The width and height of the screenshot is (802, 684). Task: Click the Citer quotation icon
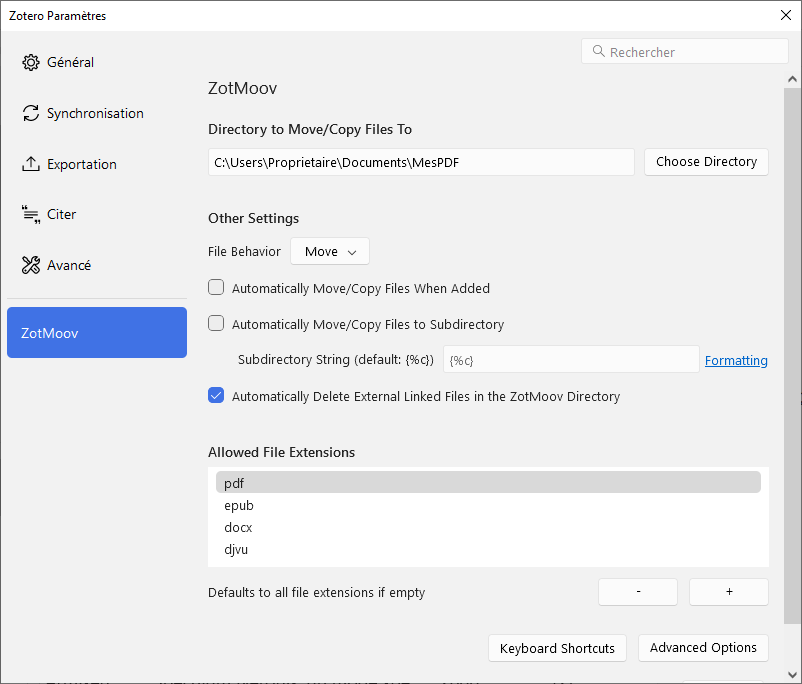pos(31,214)
